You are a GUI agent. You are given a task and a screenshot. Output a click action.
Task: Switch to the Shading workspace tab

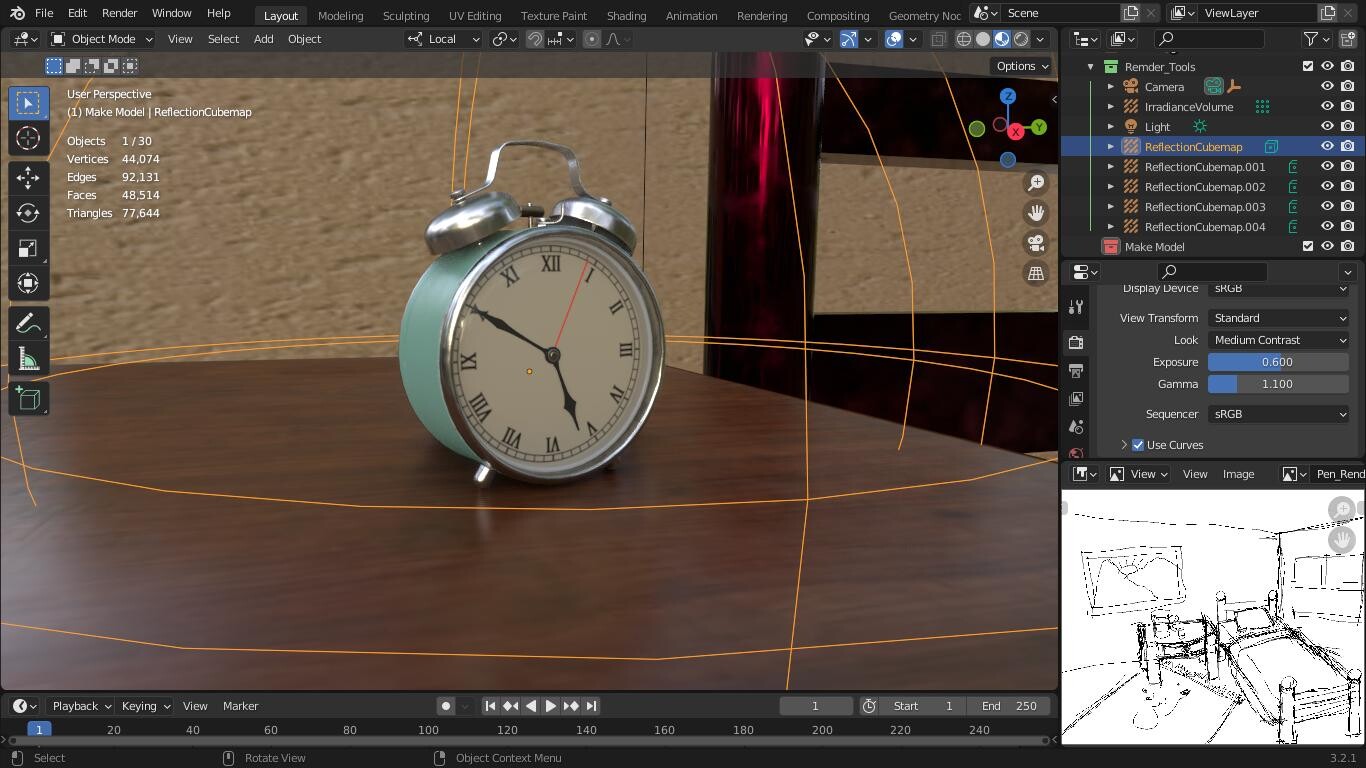pyautogui.click(x=626, y=16)
